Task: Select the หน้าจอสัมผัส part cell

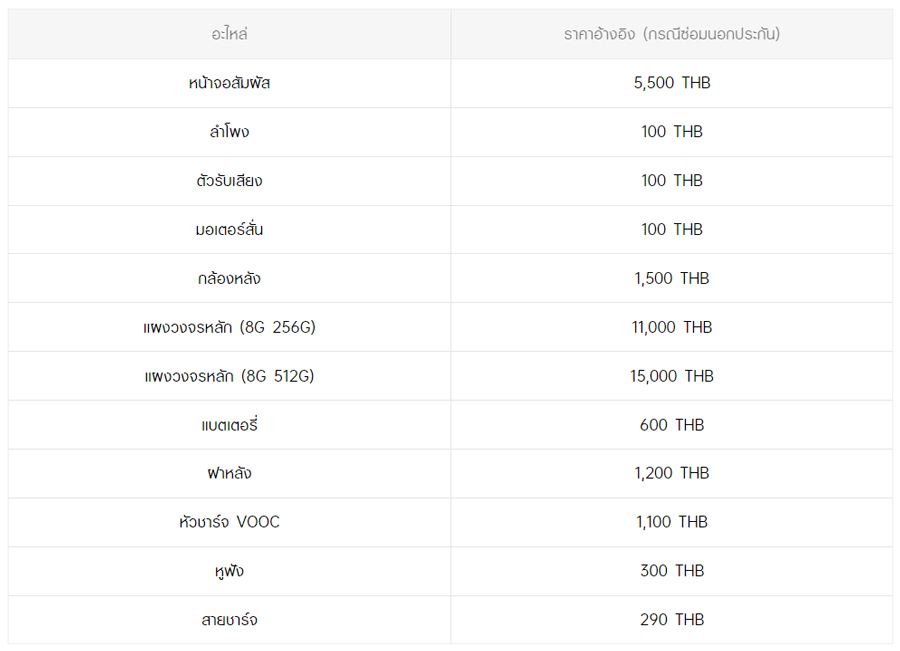Action: (229, 83)
